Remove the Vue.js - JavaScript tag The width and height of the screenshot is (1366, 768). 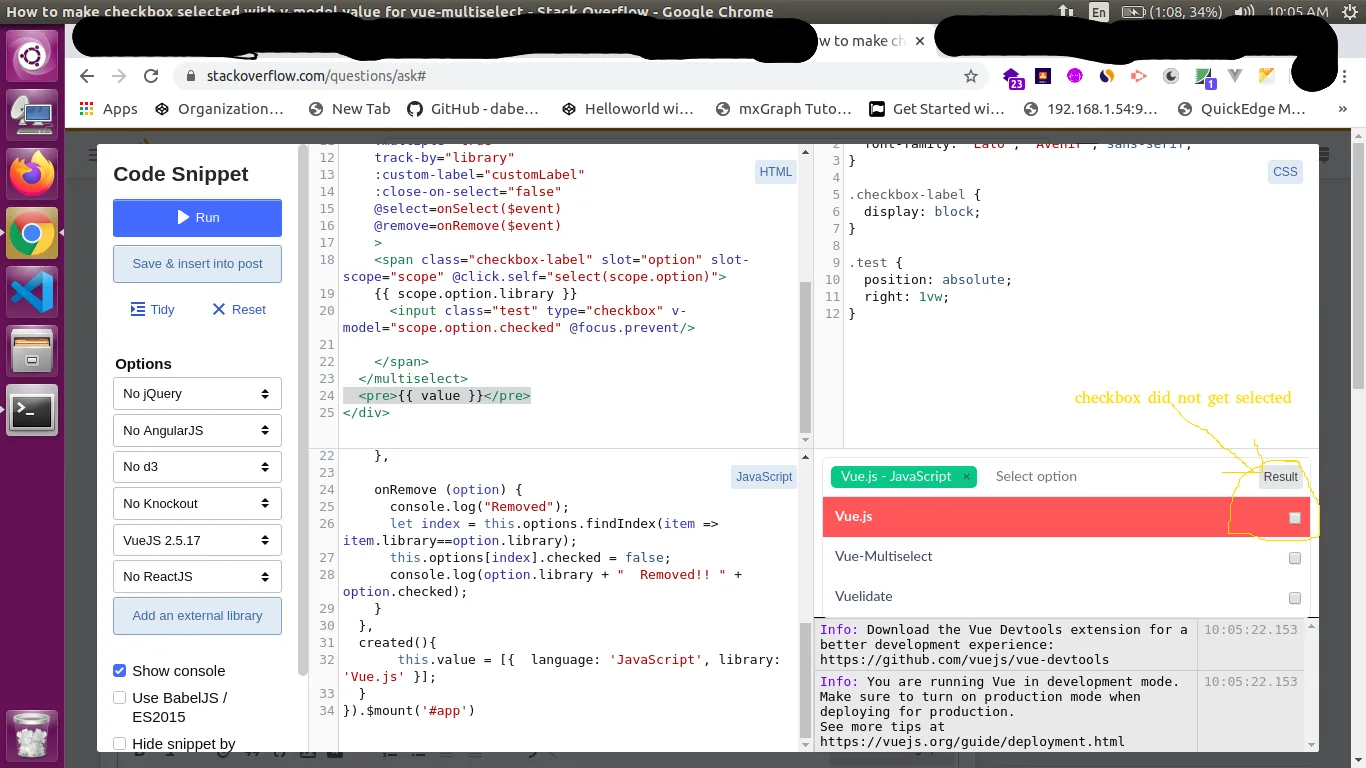click(966, 477)
